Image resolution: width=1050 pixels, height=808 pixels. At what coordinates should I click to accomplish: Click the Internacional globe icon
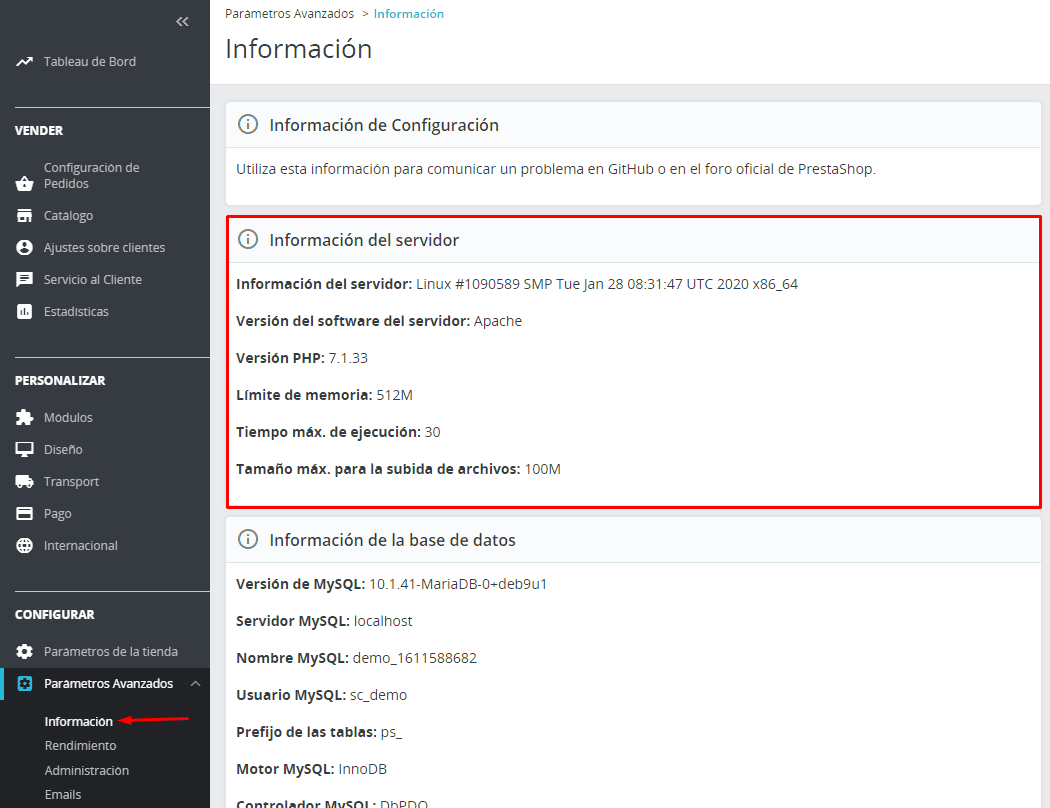point(25,546)
